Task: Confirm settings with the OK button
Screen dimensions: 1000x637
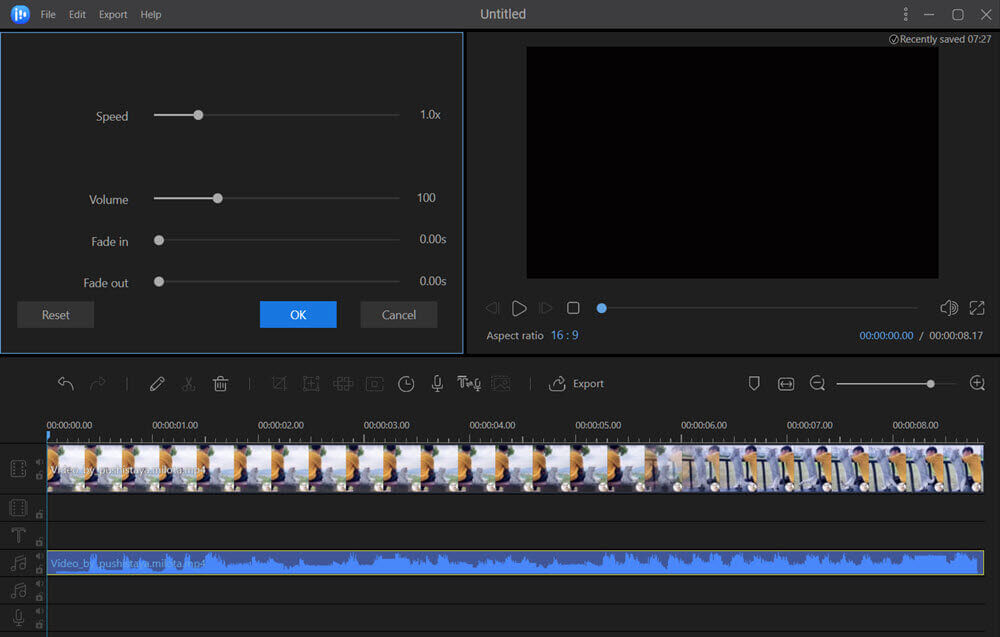Action: 298,314
